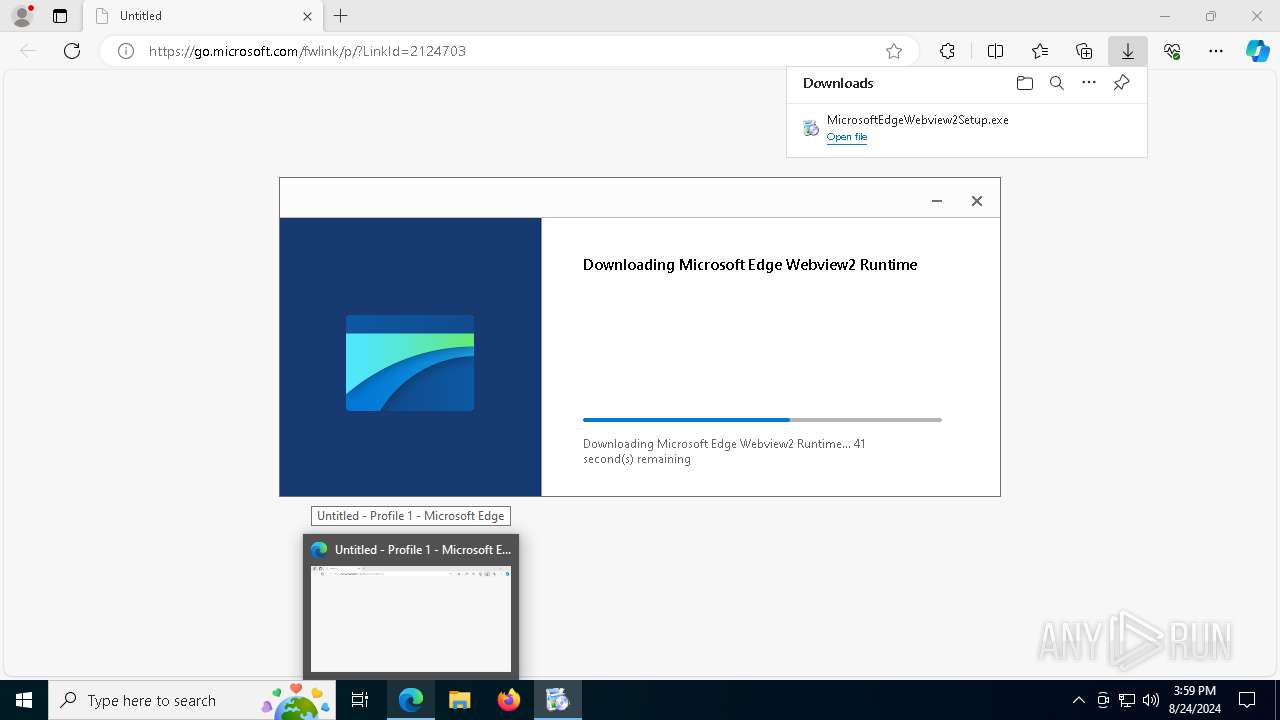1280x720 pixels.
Task: Open Browser essentials heart icon
Action: coord(1172,51)
